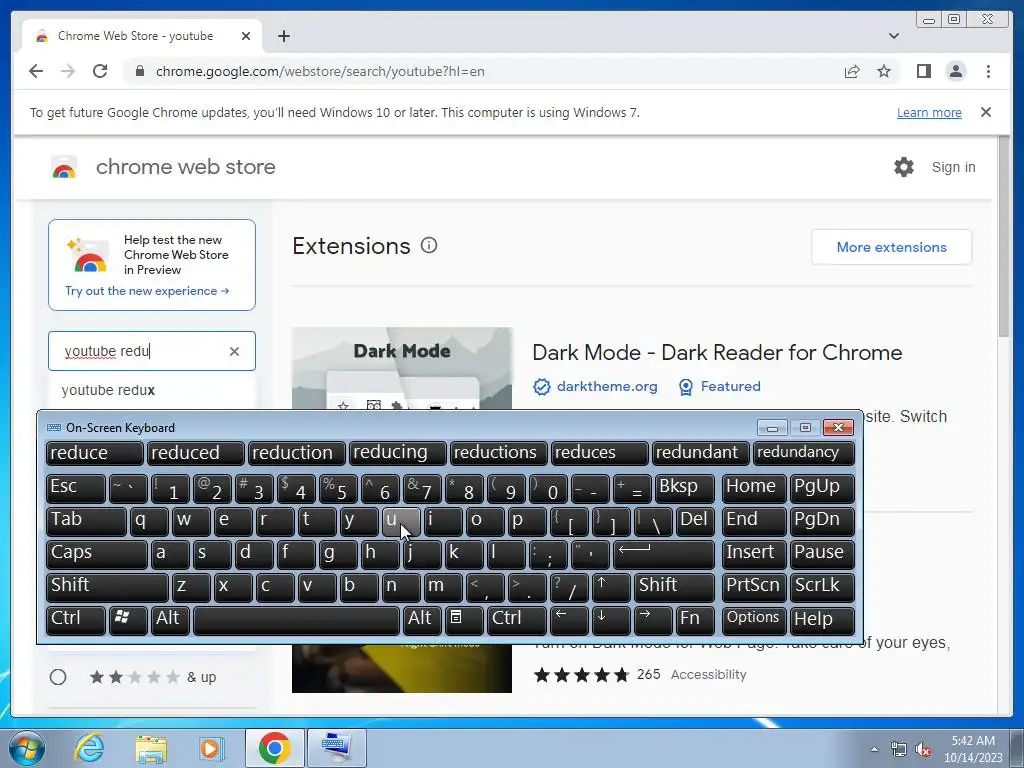
Task: Click the Bksp key on keyboard
Action: (684, 488)
